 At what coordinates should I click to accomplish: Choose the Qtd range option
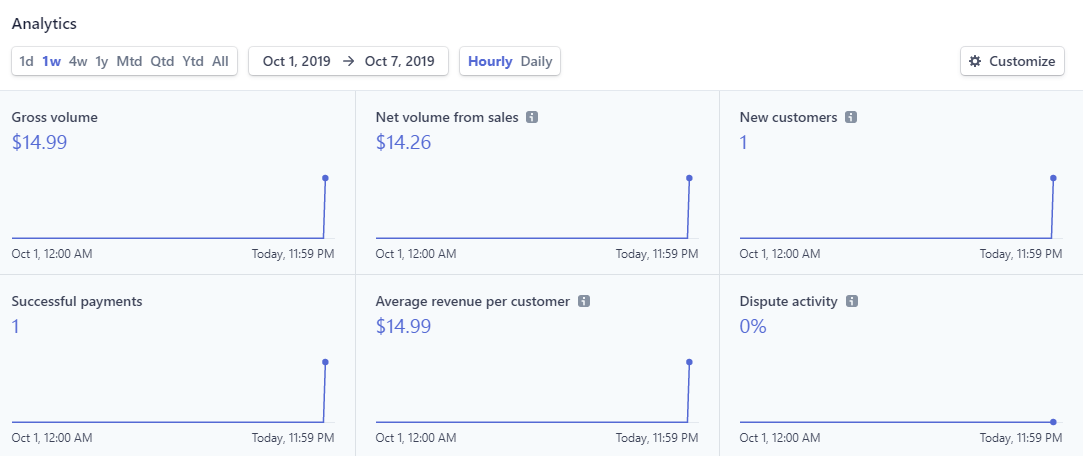pyautogui.click(x=162, y=61)
